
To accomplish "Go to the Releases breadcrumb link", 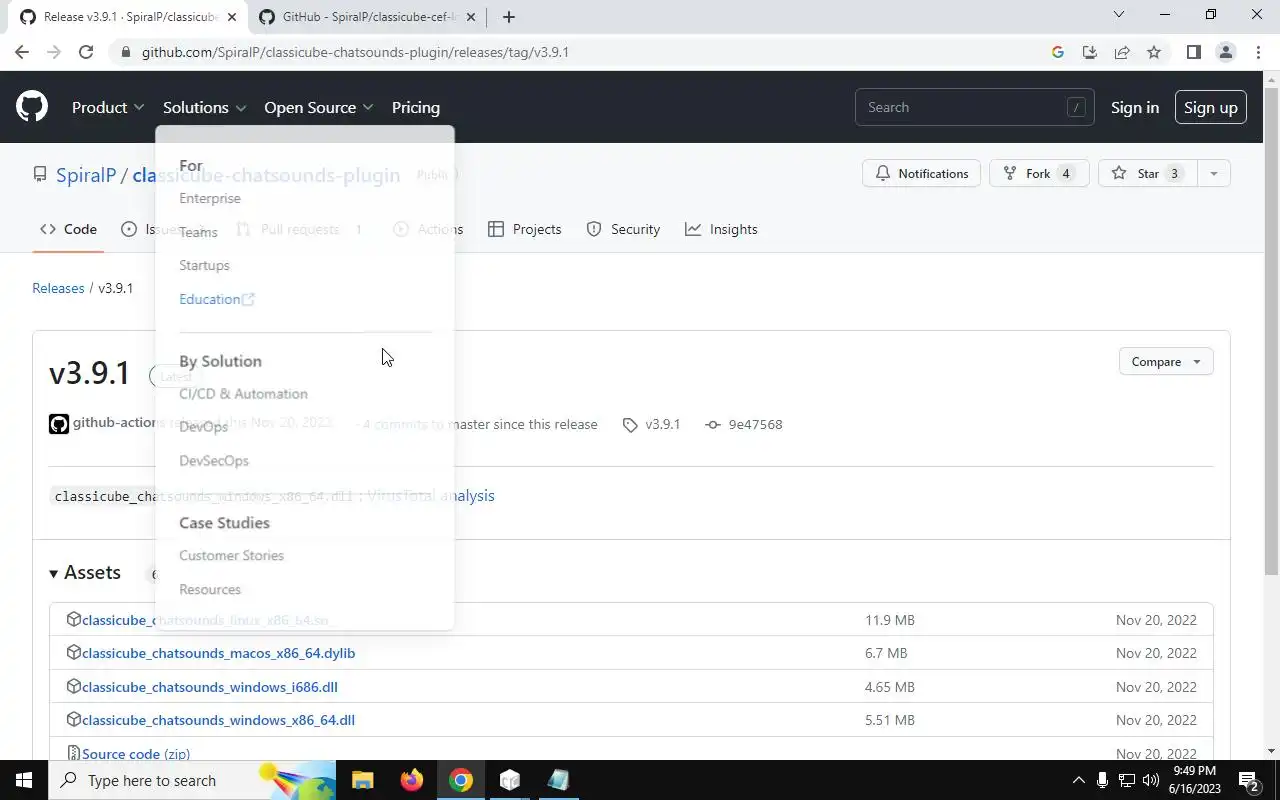I will pyautogui.click(x=58, y=288).
